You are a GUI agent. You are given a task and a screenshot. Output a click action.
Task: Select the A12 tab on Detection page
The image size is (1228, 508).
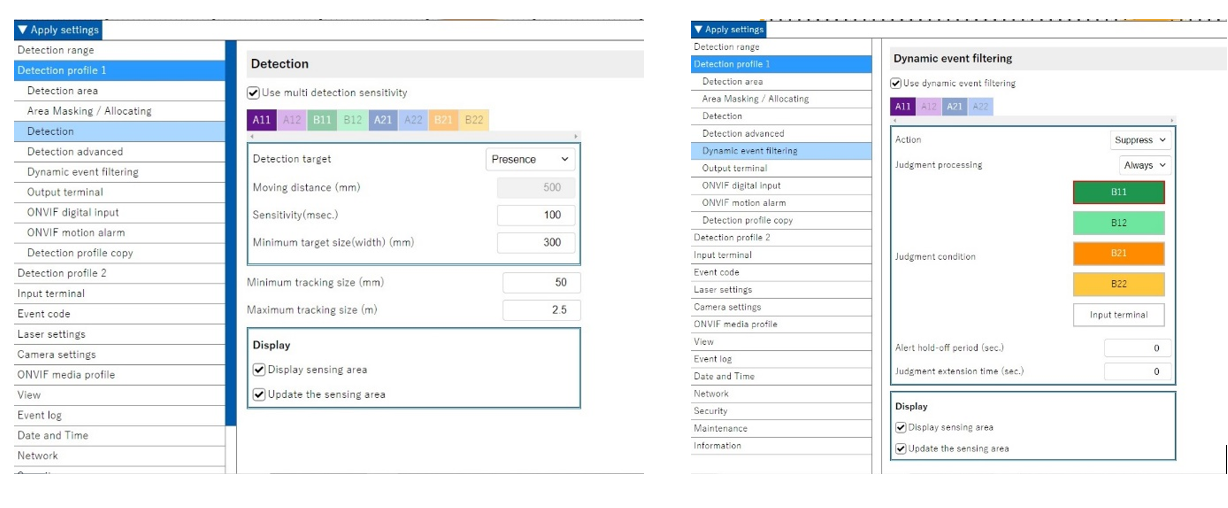tap(292, 120)
